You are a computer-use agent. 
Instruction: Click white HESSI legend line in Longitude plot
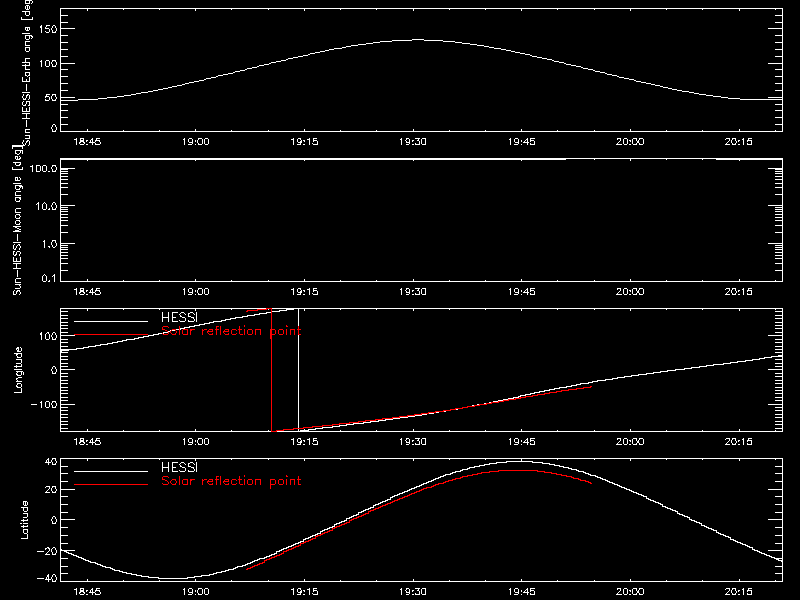click(111, 321)
